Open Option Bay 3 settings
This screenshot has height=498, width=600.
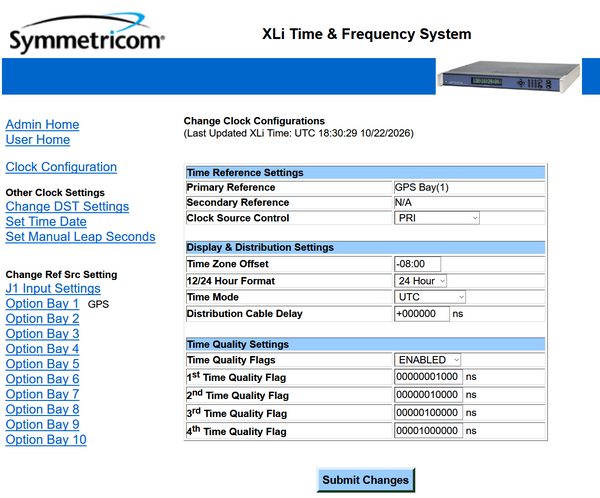42,334
